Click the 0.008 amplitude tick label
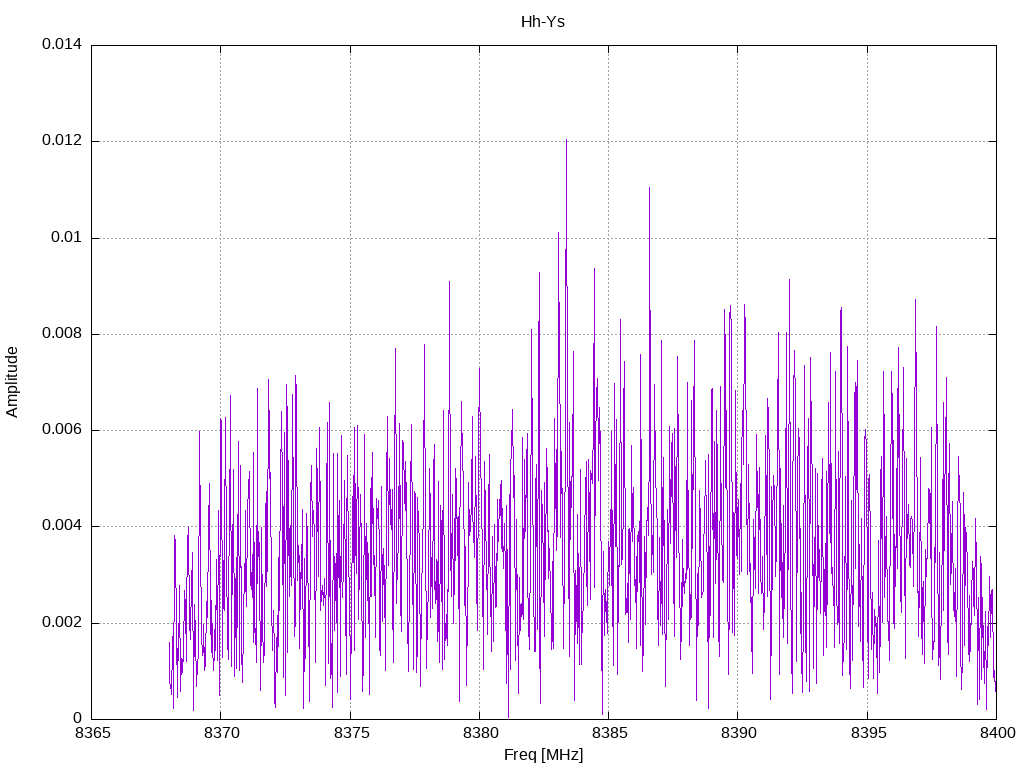The image size is (1024, 768). point(61,334)
